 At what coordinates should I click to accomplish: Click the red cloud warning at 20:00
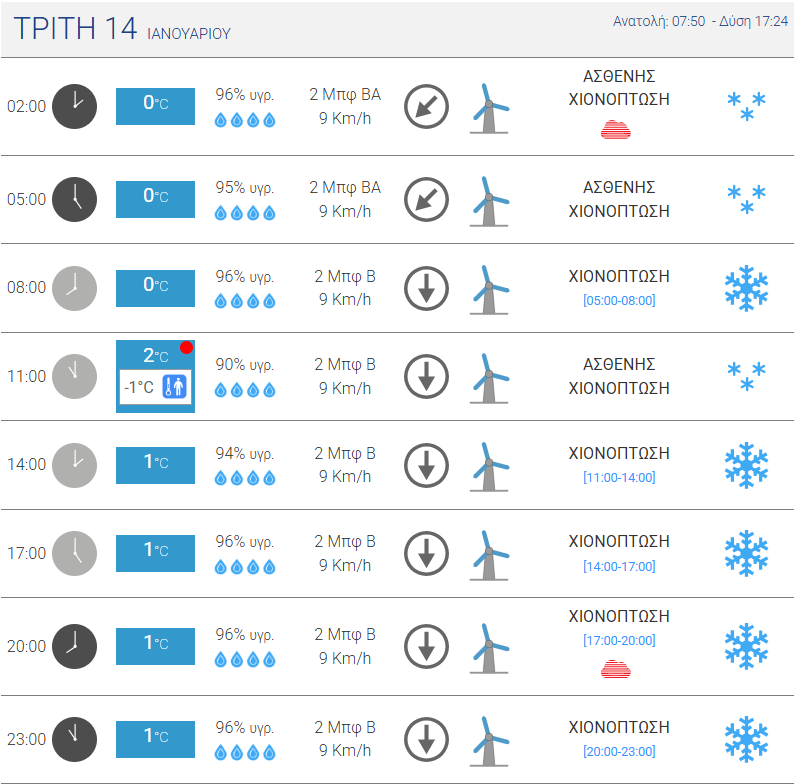click(616, 669)
